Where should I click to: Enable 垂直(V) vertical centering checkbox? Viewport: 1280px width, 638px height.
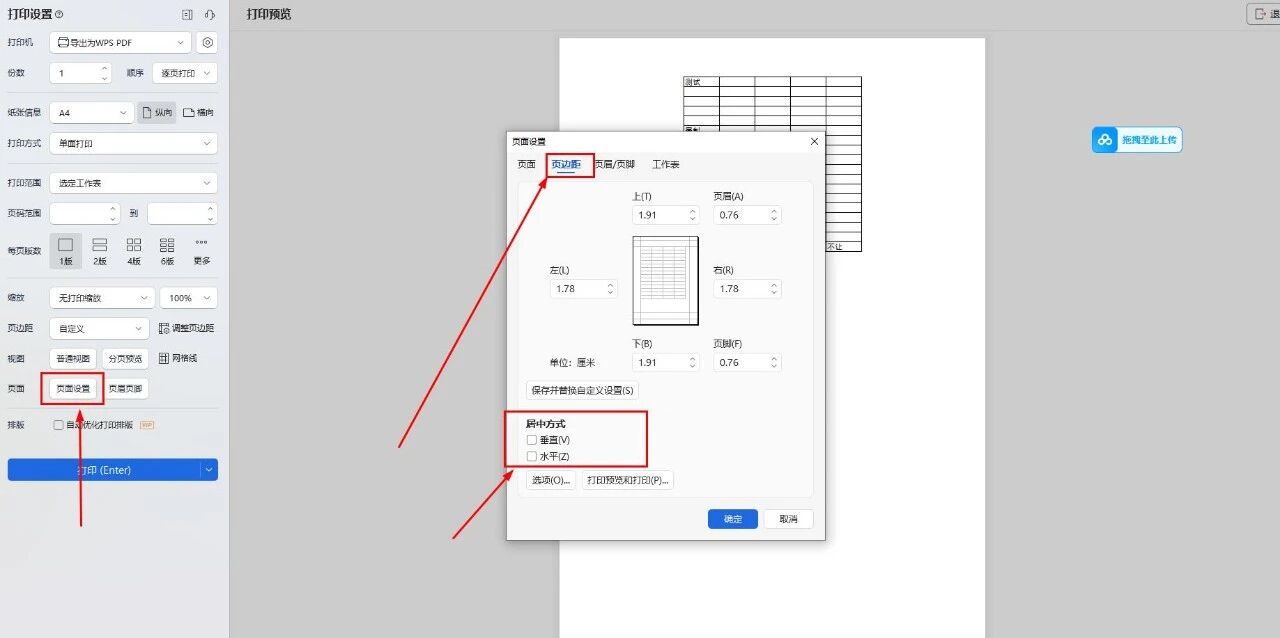[x=532, y=440]
